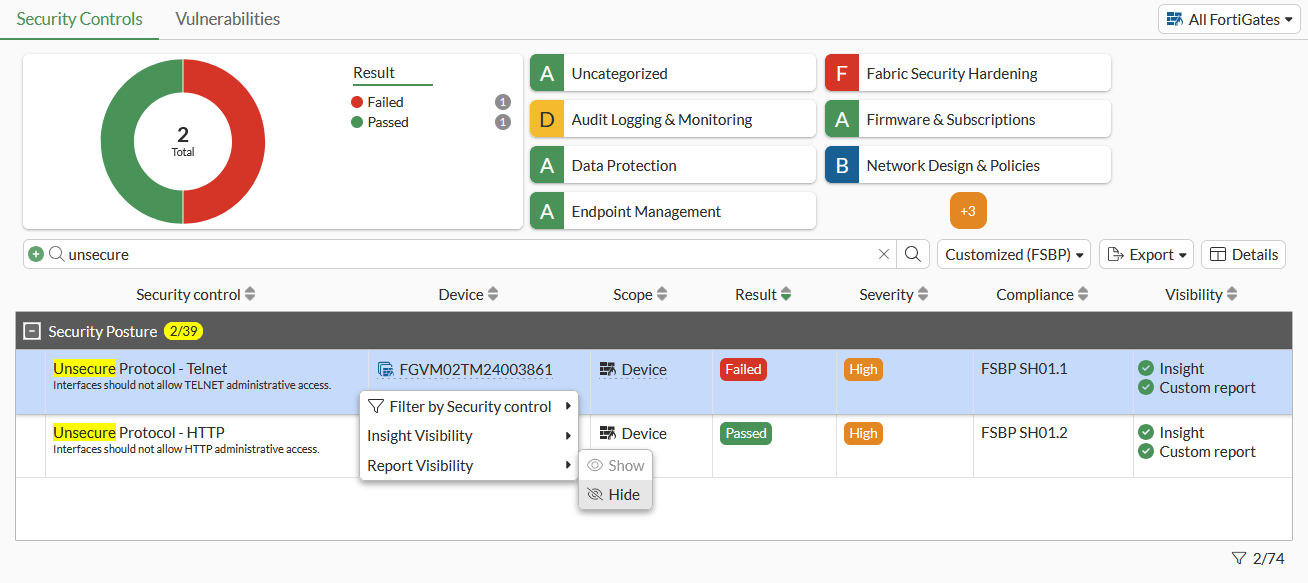Click the magnifier search icon
Screen dimensions: 1308x583
tap(911, 254)
